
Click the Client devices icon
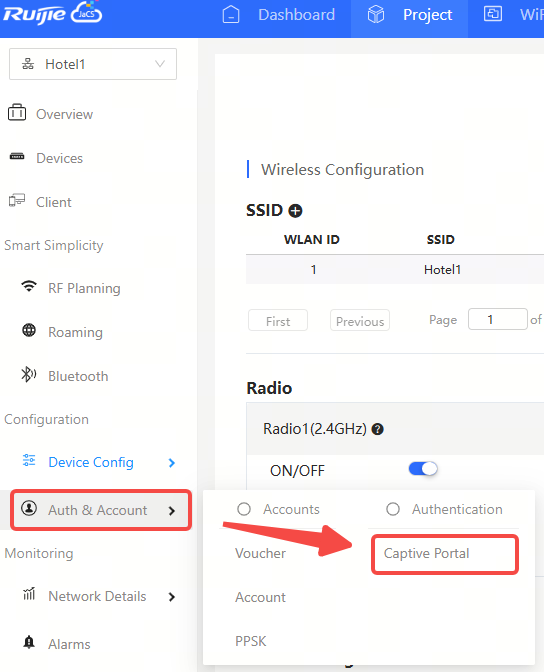(17, 200)
